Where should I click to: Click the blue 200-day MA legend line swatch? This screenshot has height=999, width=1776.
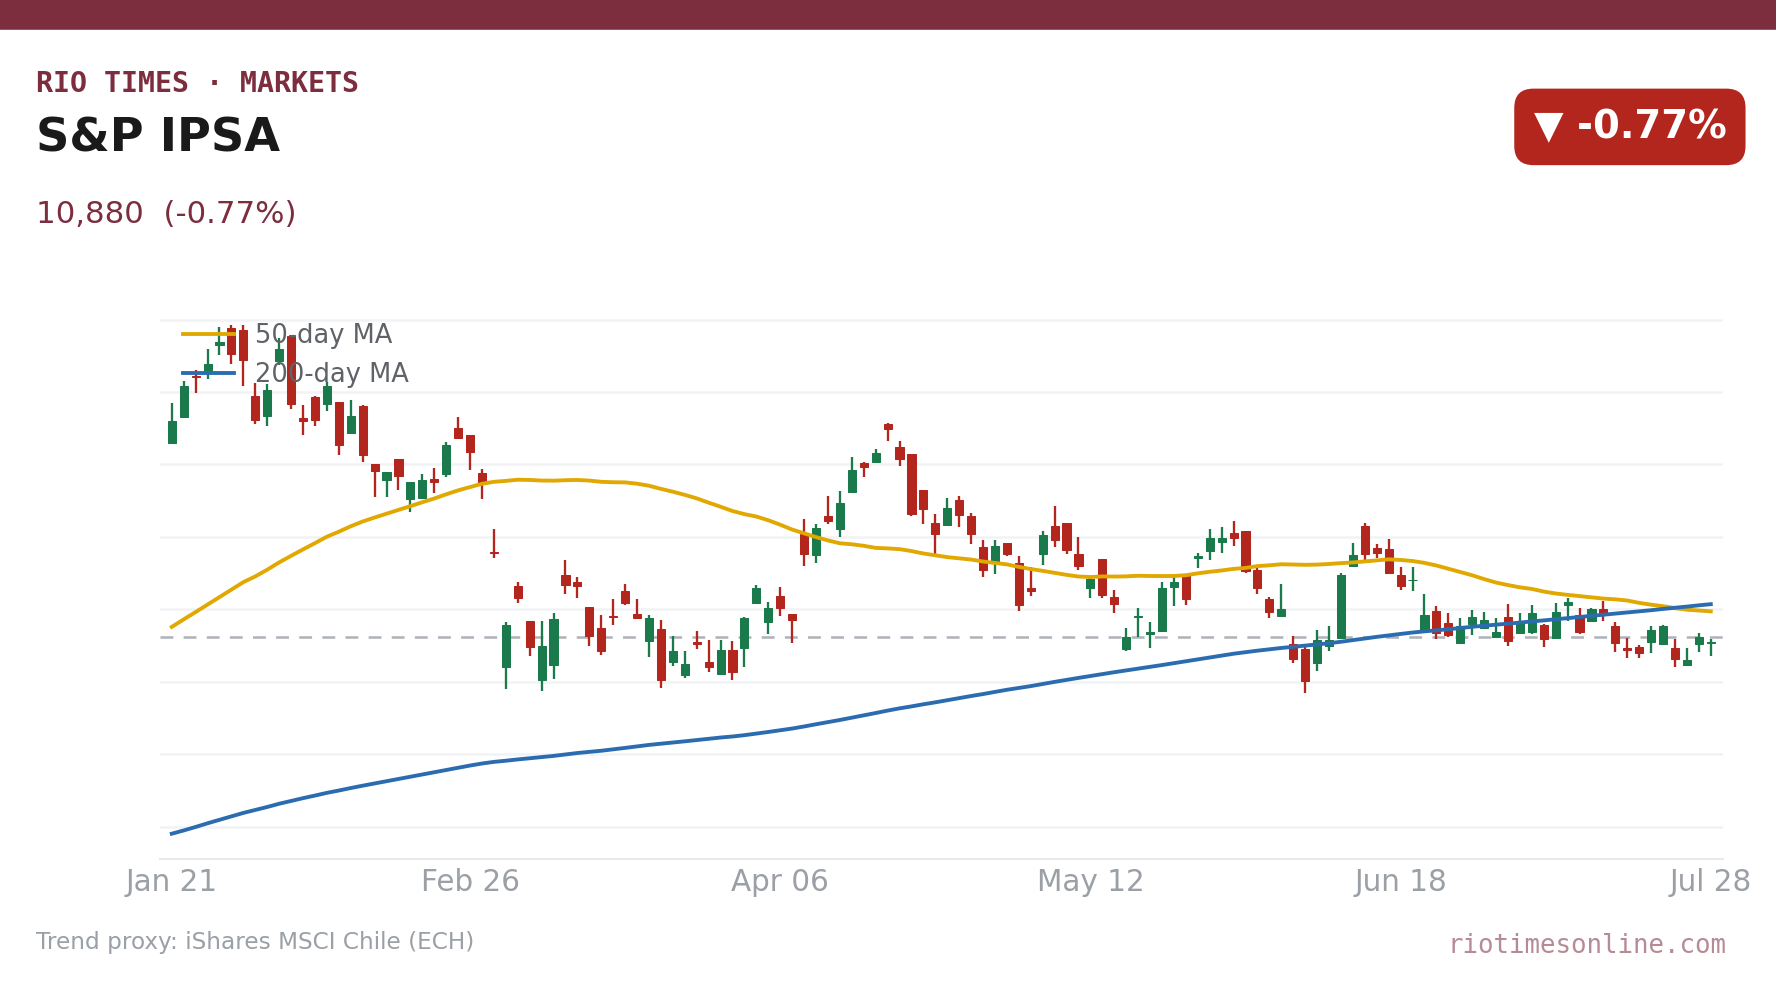click(x=209, y=373)
